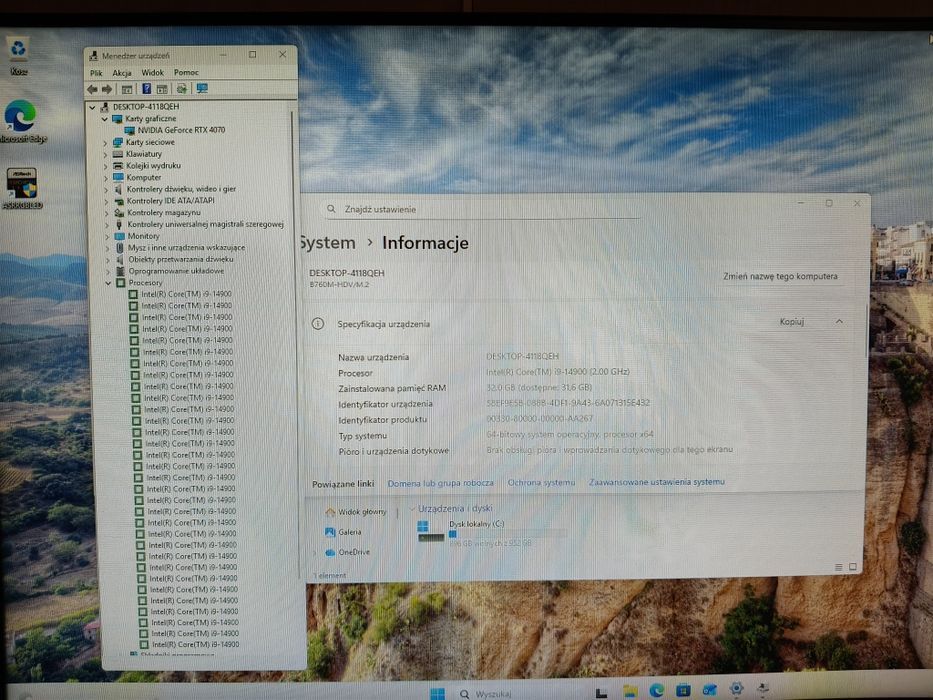Open the Domena lub grupa robocza link
Viewport: 933px width, 700px height.
click(440, 483)
